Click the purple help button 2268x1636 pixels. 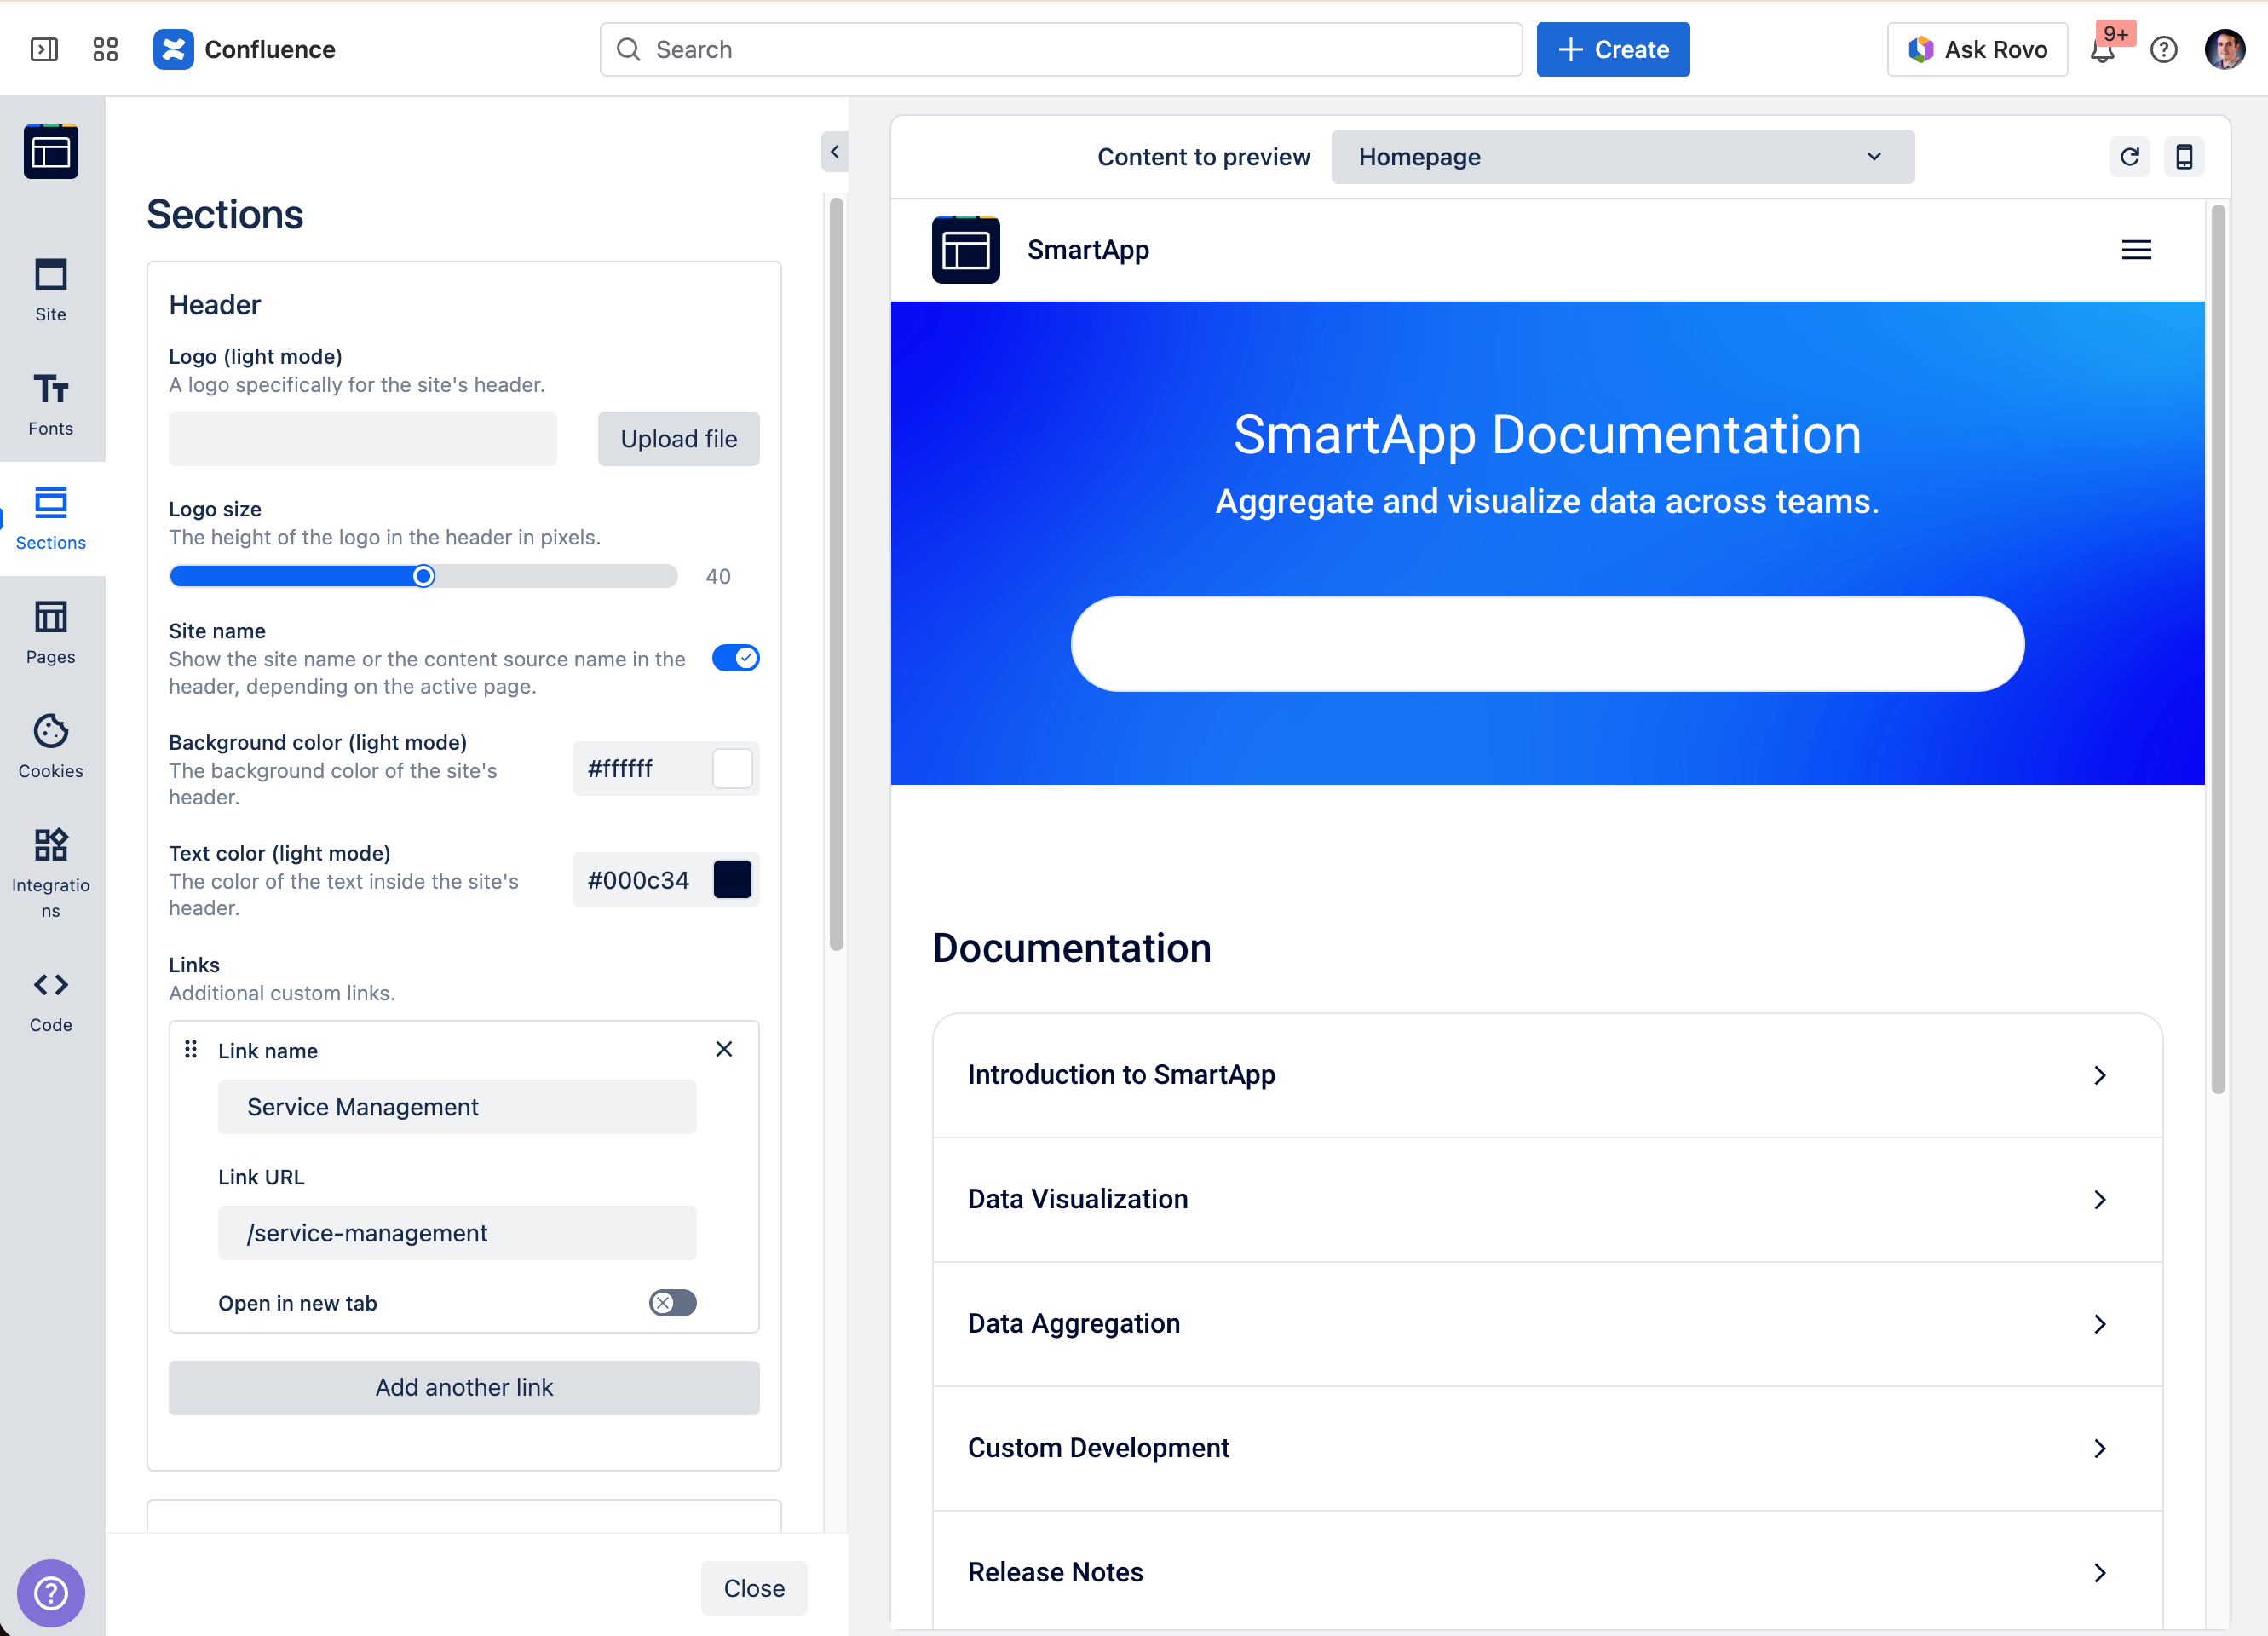(x=50, y=1592)
